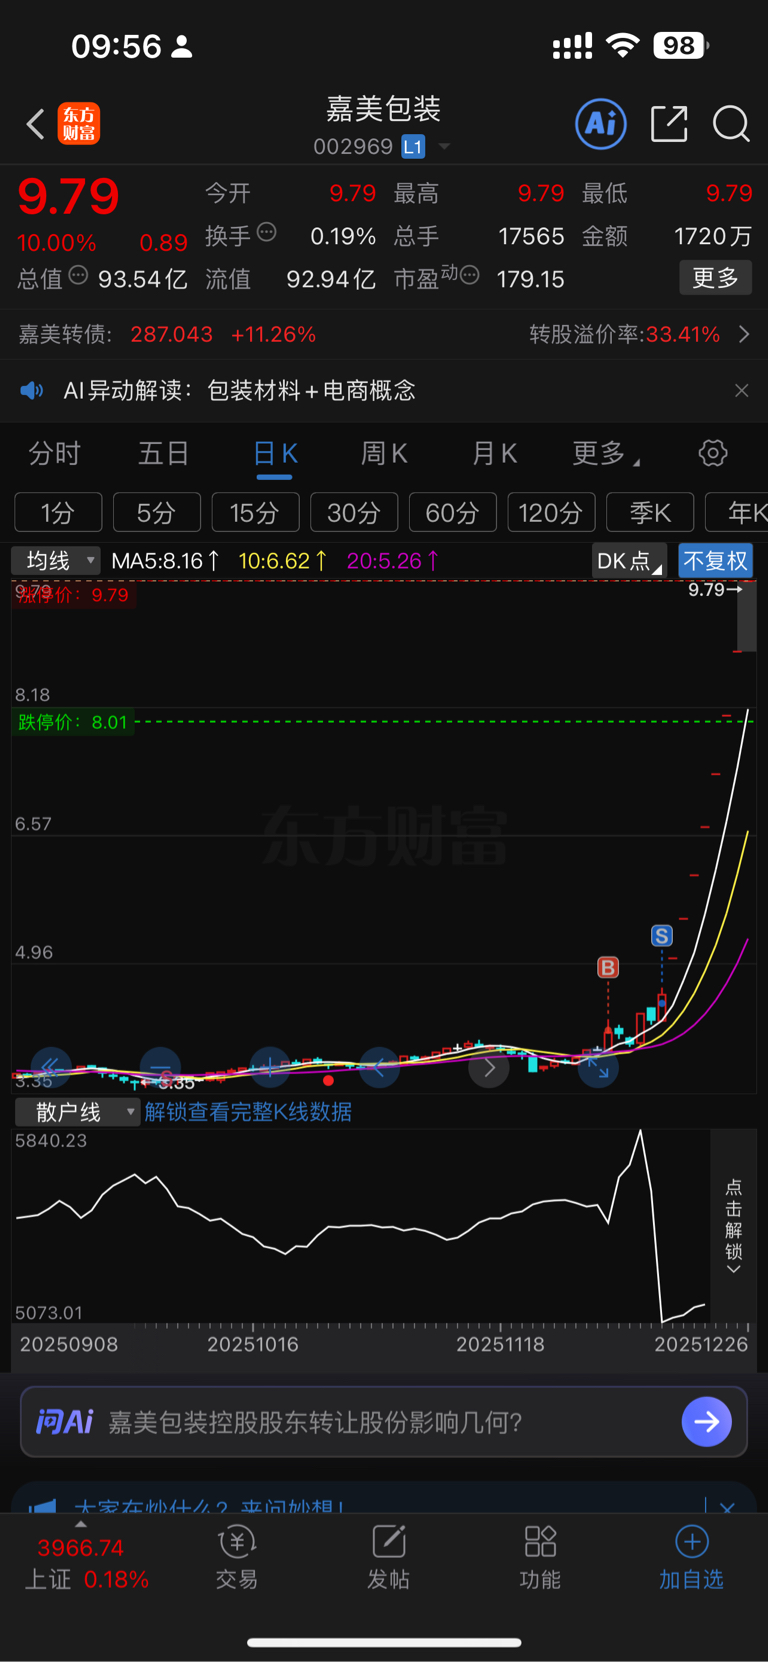Screen dimensions: 768x1662
Task: Tap the right arrow chart control
Action: pos(489,1068)
